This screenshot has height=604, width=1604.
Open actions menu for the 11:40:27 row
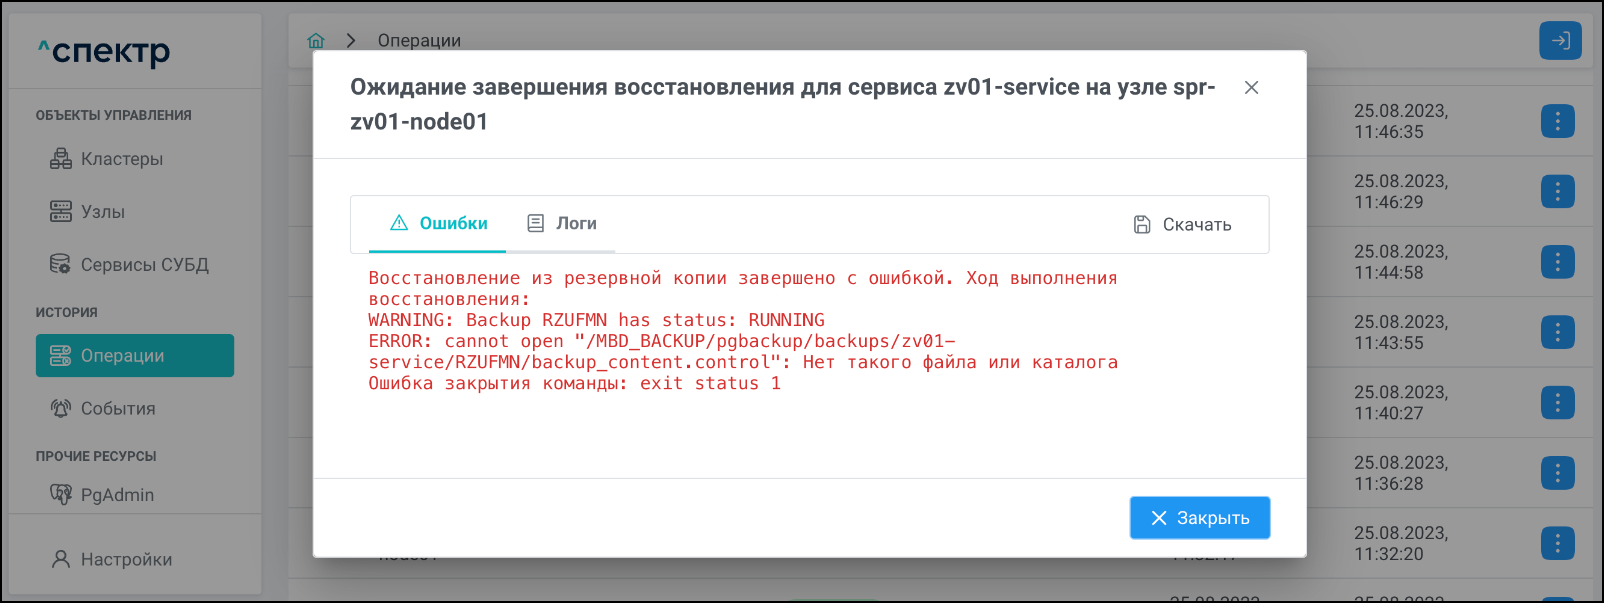1557,403
